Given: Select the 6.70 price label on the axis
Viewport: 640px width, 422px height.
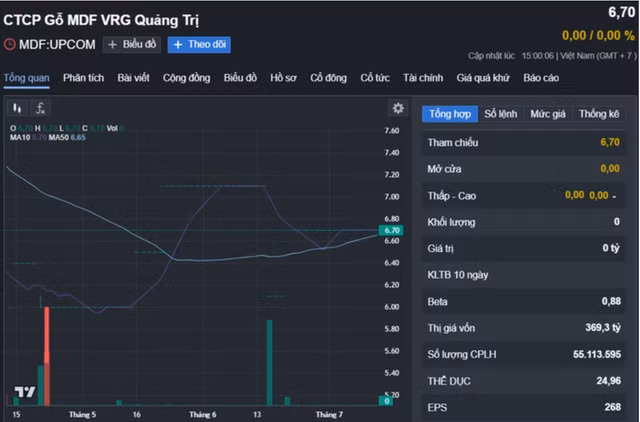Looking at the screenshot, I should click(x=391, y=230).
